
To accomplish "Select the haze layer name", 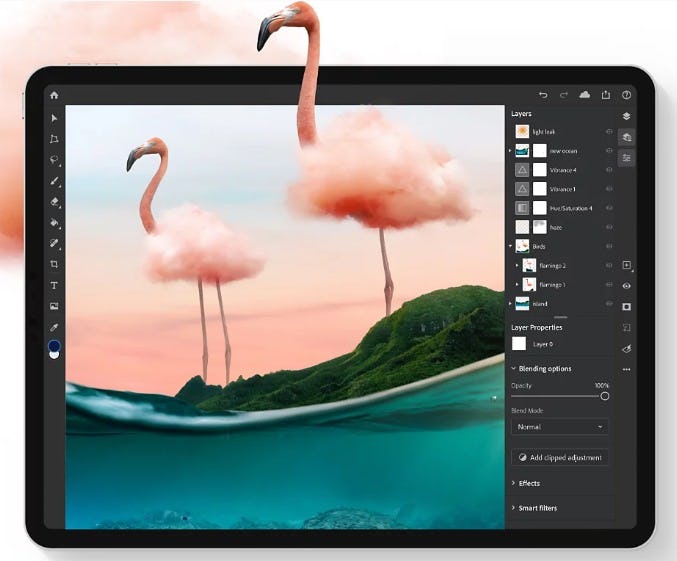I will (556, 227).
